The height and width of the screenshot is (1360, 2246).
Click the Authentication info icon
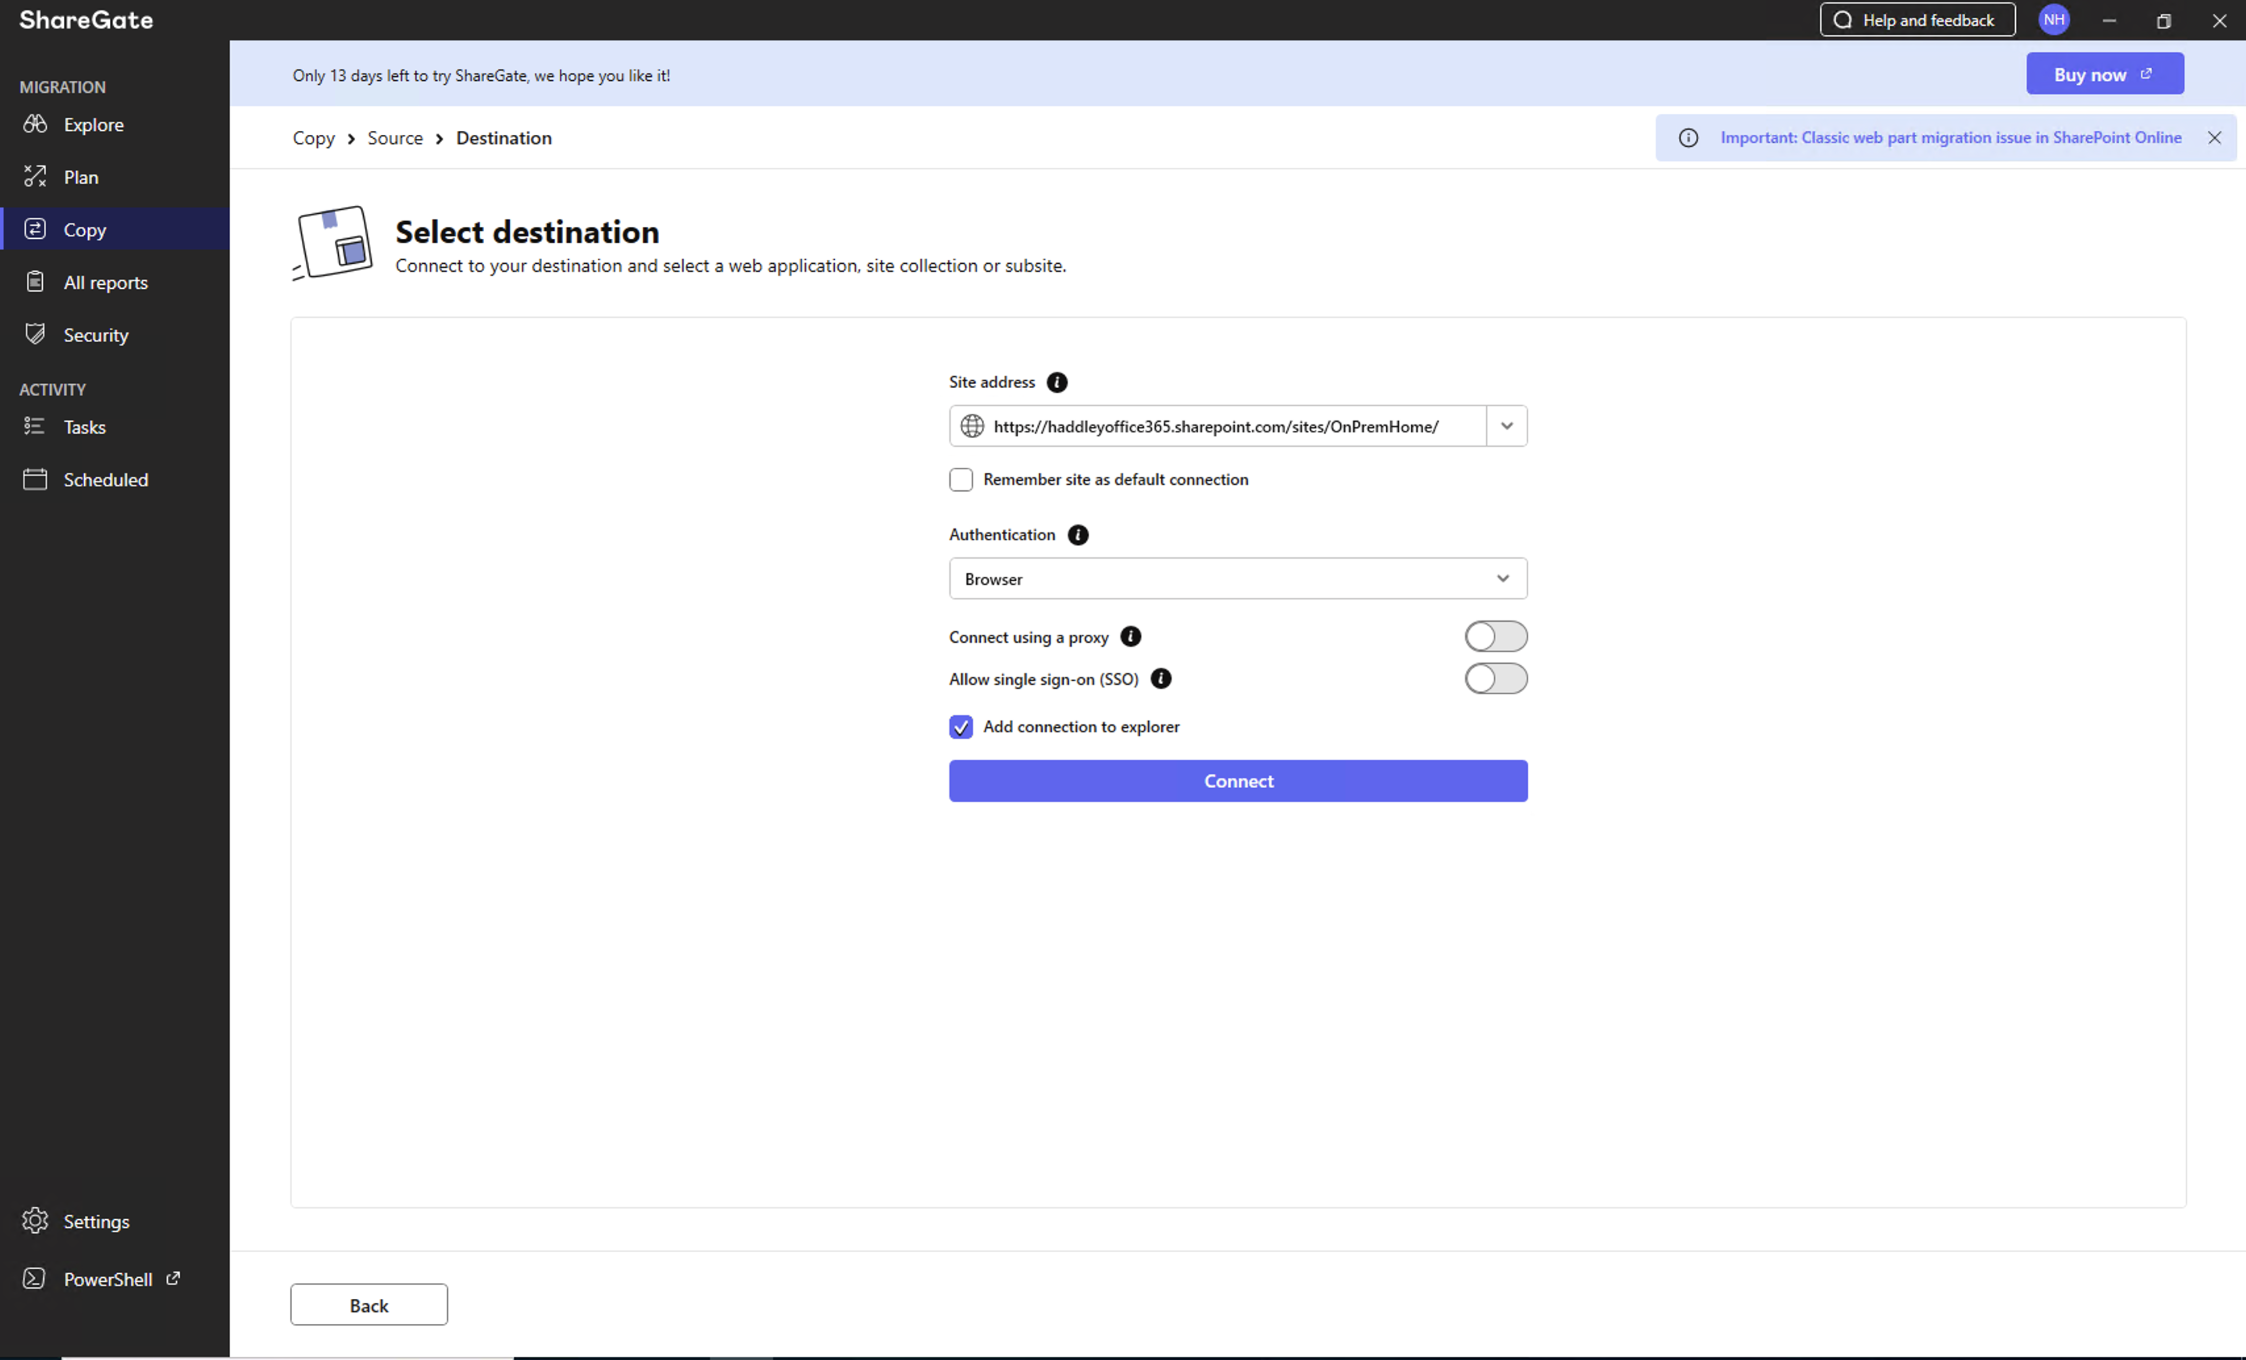(1078, 535)
